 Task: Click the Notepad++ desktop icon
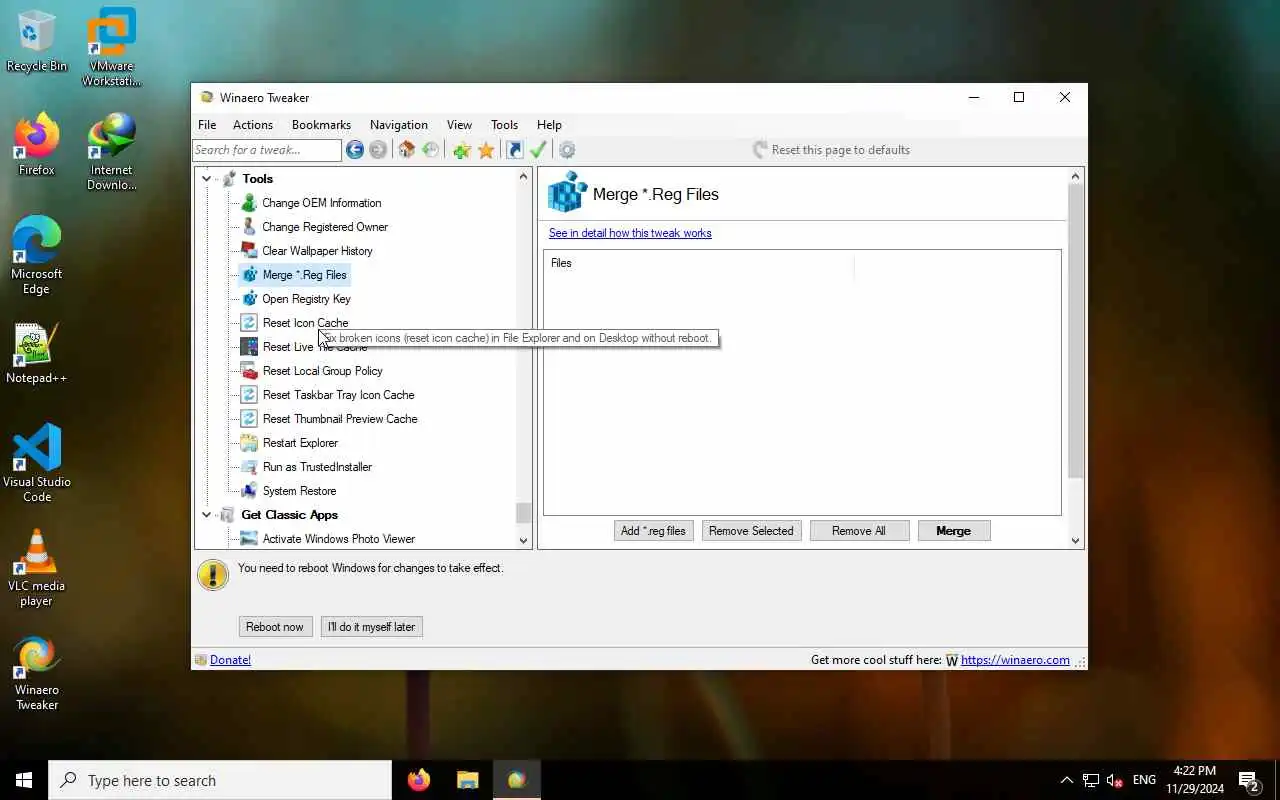point(37,345)
